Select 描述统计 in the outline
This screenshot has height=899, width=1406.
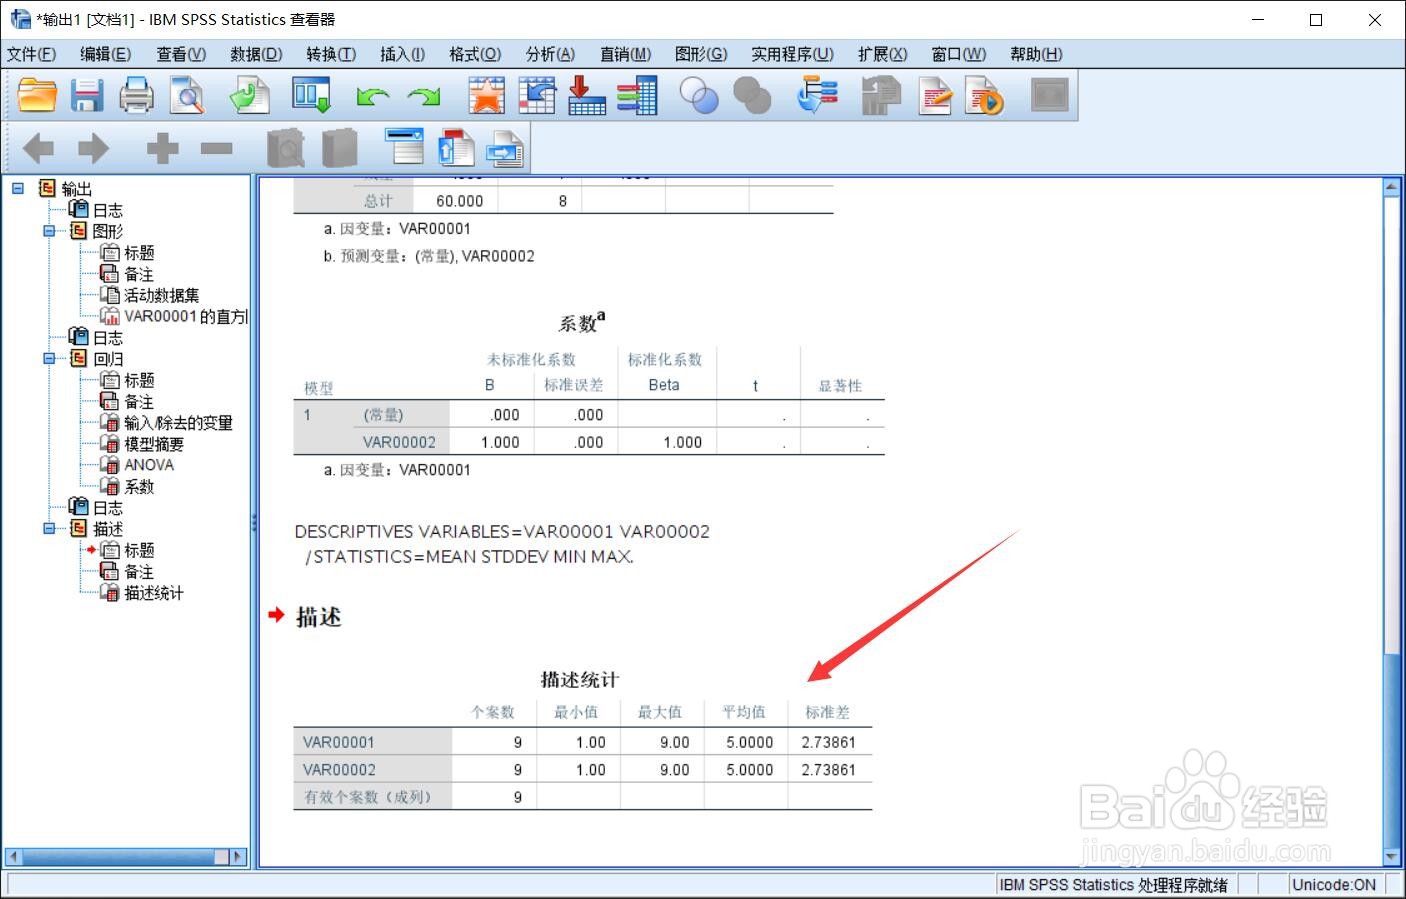[154, 593]
